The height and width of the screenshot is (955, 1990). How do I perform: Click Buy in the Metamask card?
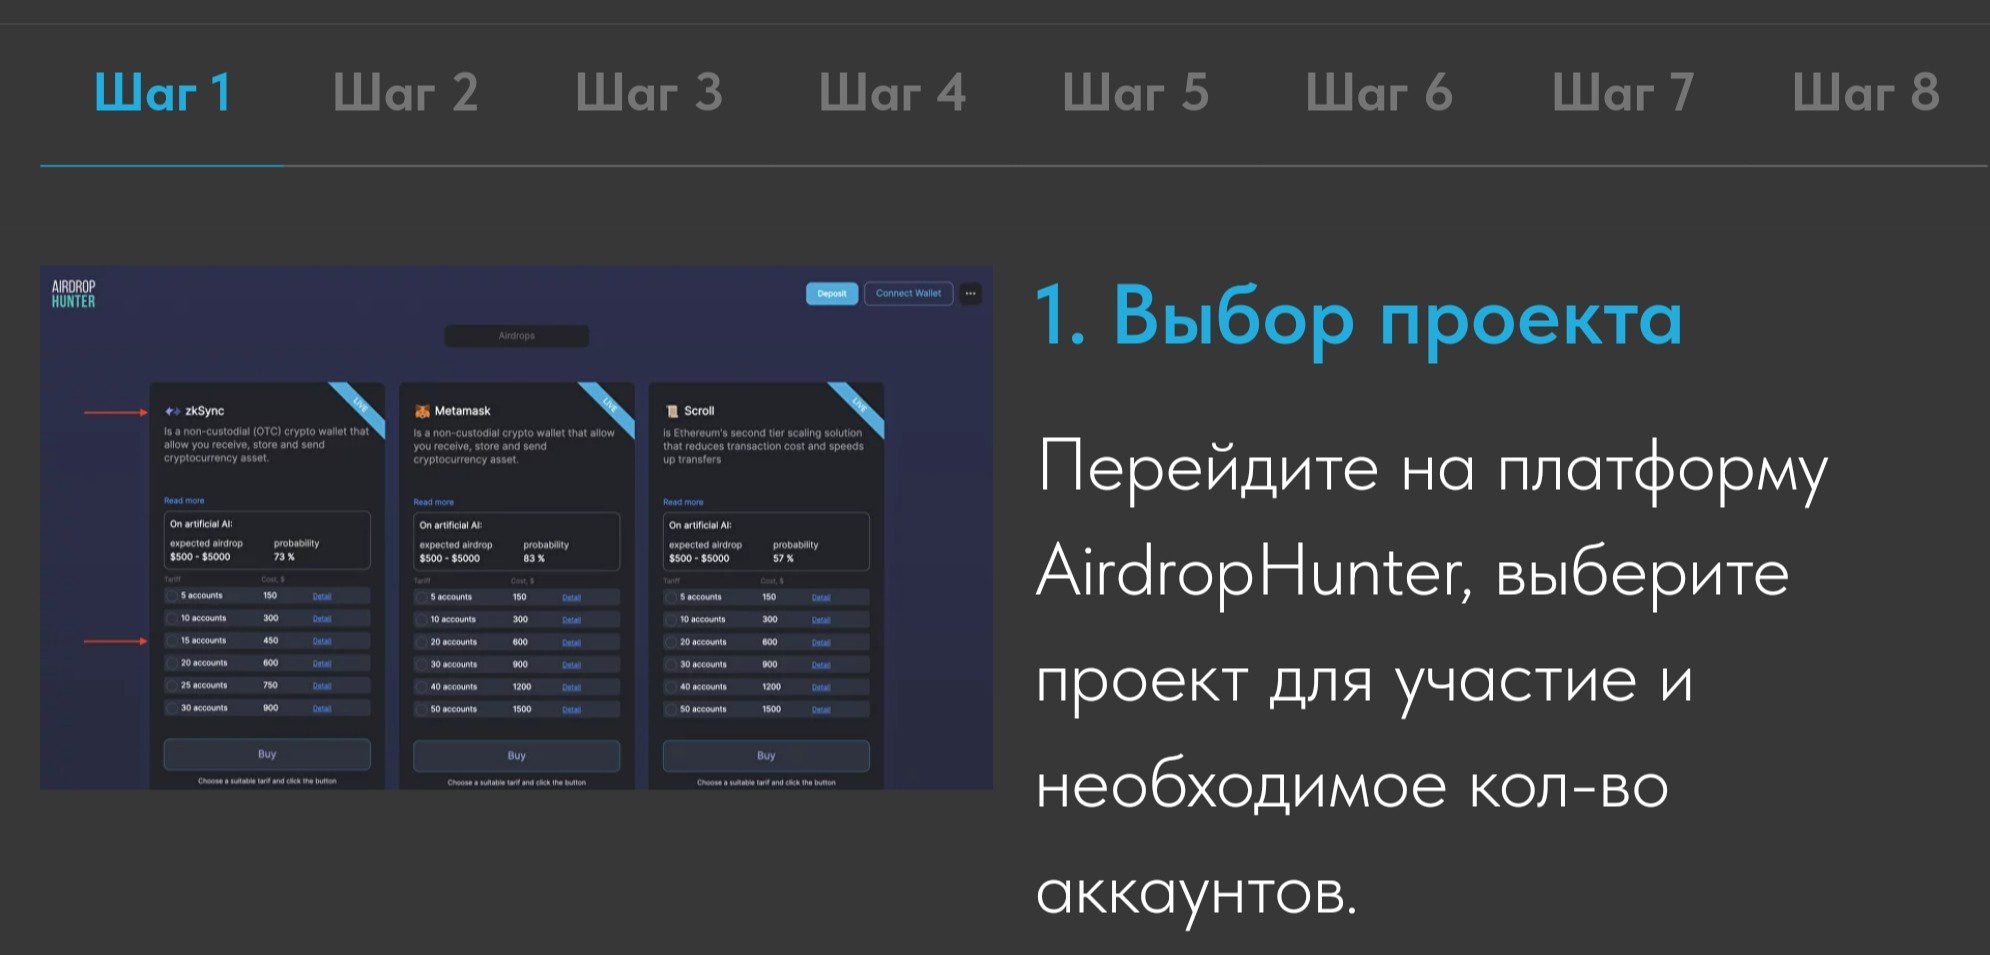point(516,756)
